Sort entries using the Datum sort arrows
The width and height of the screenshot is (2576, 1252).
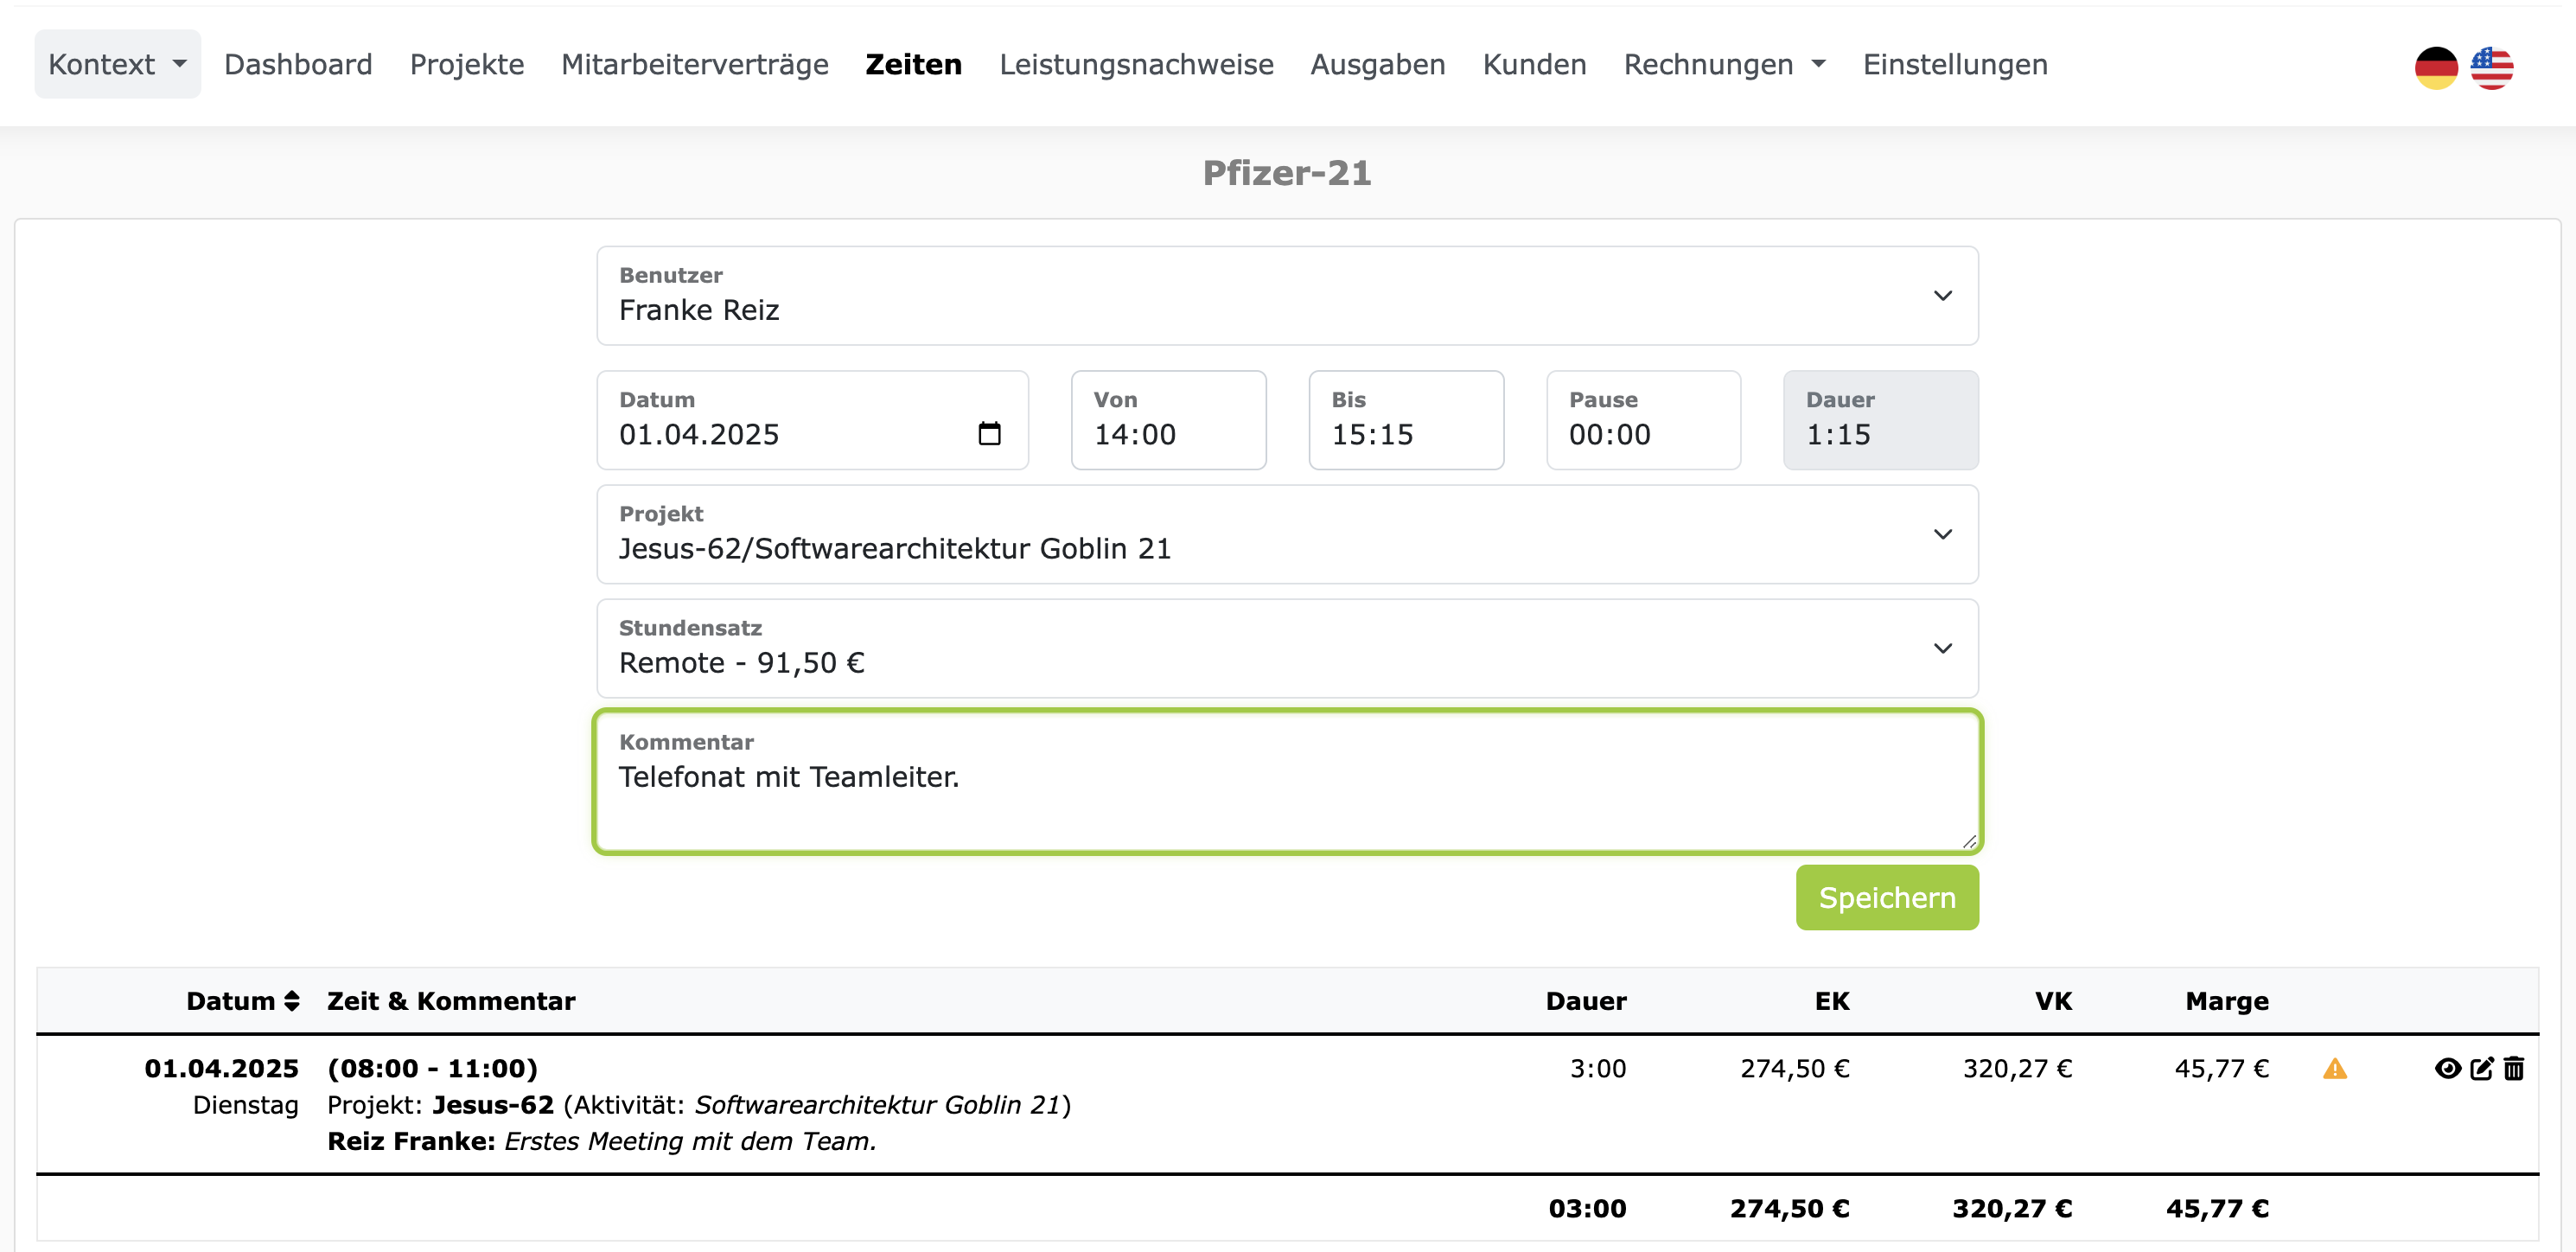pyautogui.click(x=291, y=1000)
